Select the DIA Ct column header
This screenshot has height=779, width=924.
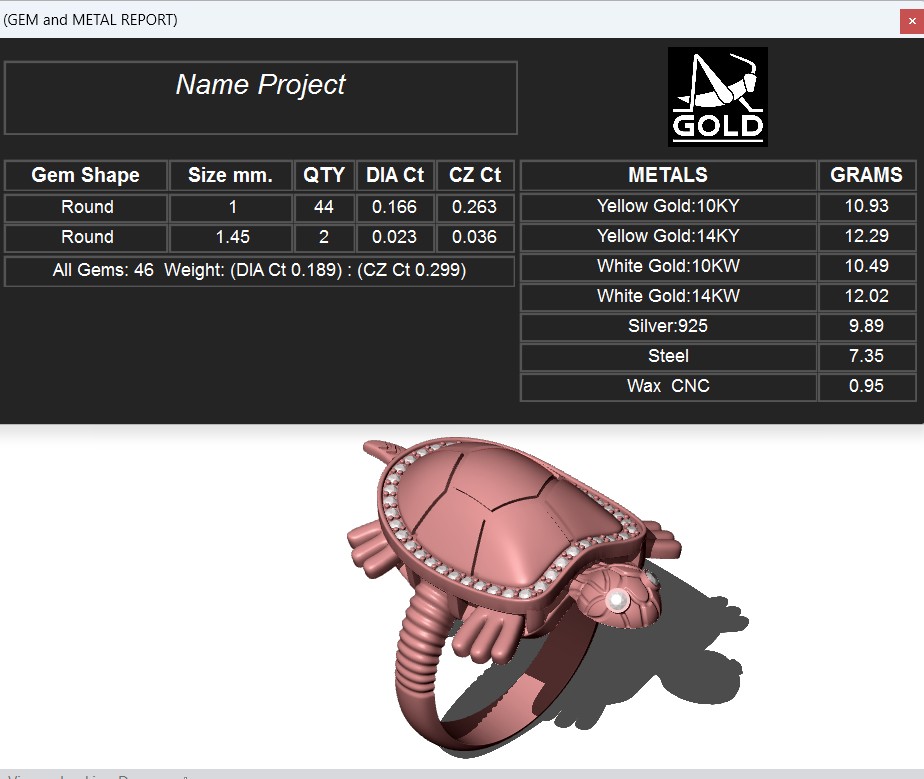coord(395,175)
